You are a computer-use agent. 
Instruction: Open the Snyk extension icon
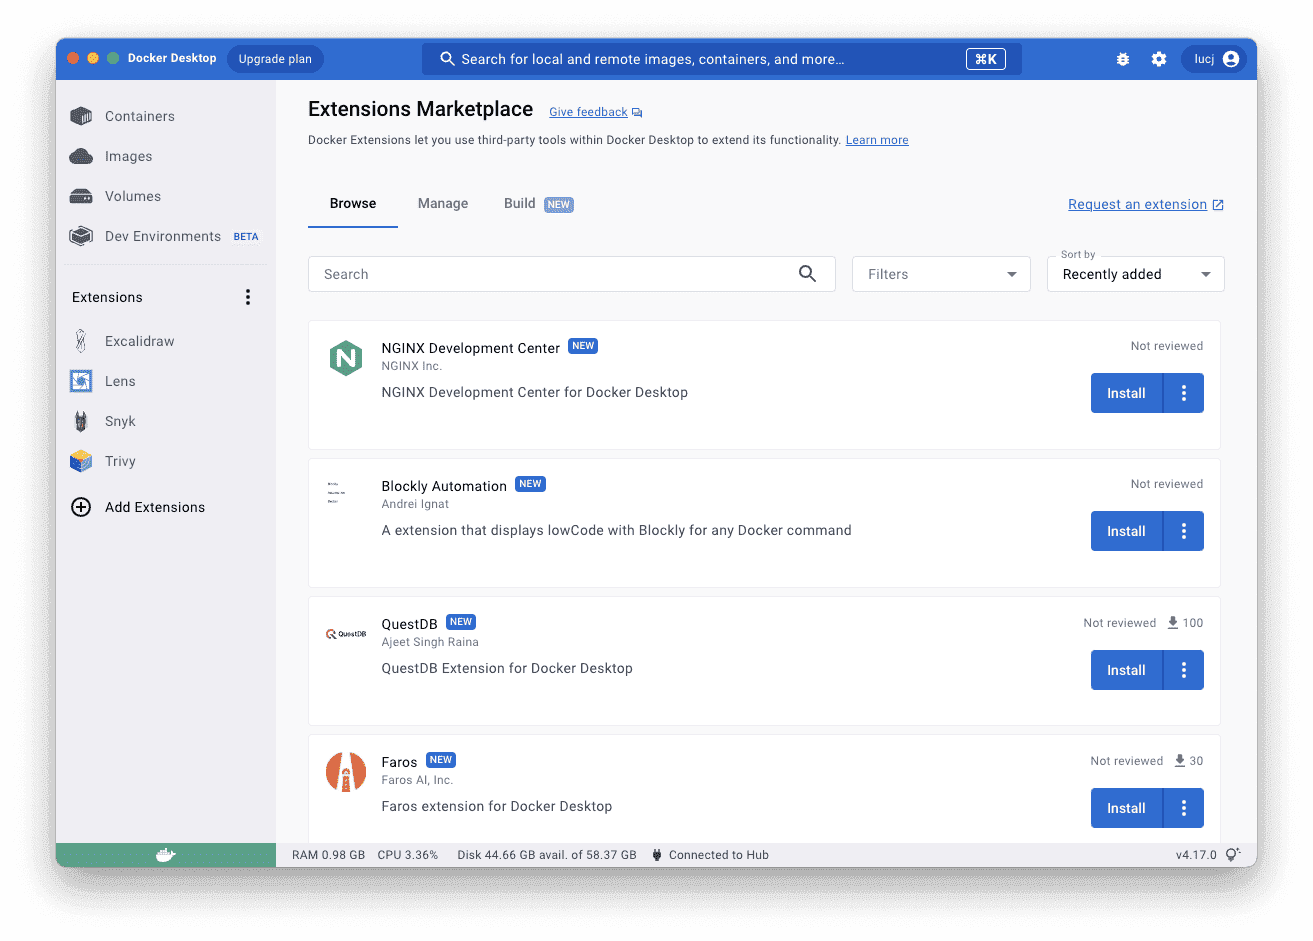pos(81,421)
